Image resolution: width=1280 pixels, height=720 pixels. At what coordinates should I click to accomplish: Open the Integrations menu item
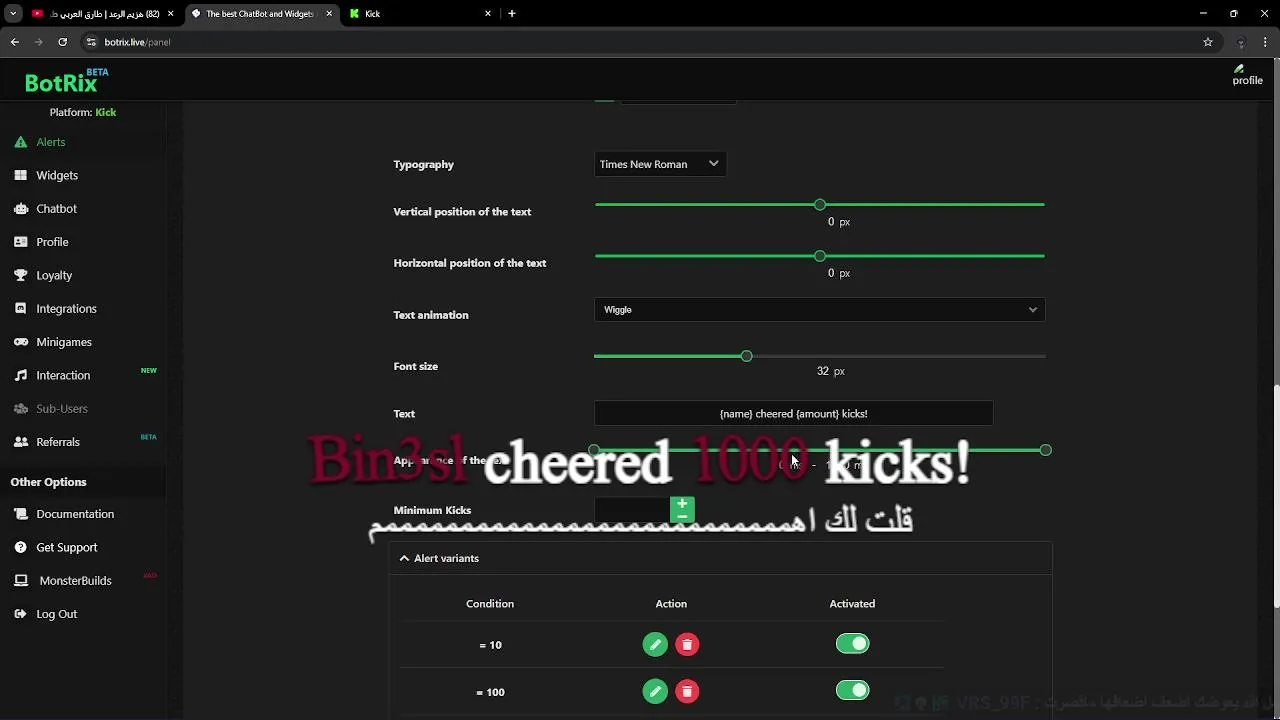click(x=66, y=309)
